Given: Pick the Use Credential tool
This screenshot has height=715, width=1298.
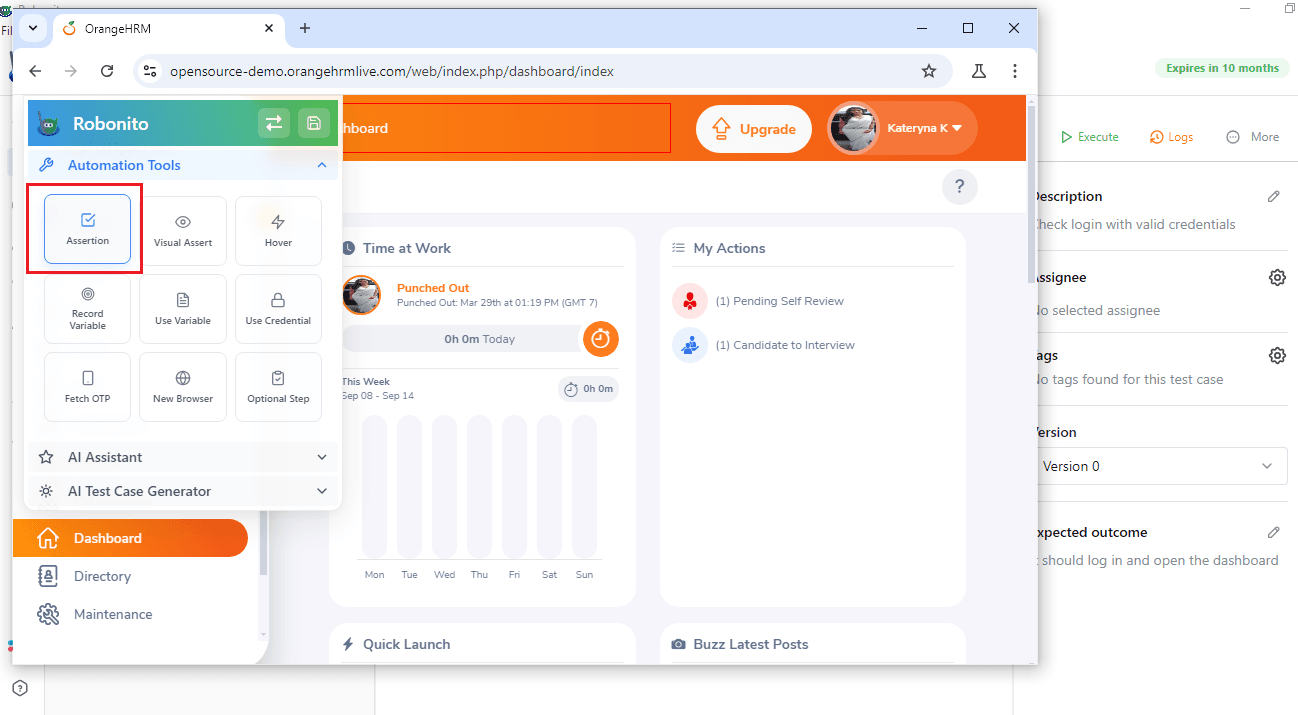Looking at the screenshot, I should pos(278,309).
